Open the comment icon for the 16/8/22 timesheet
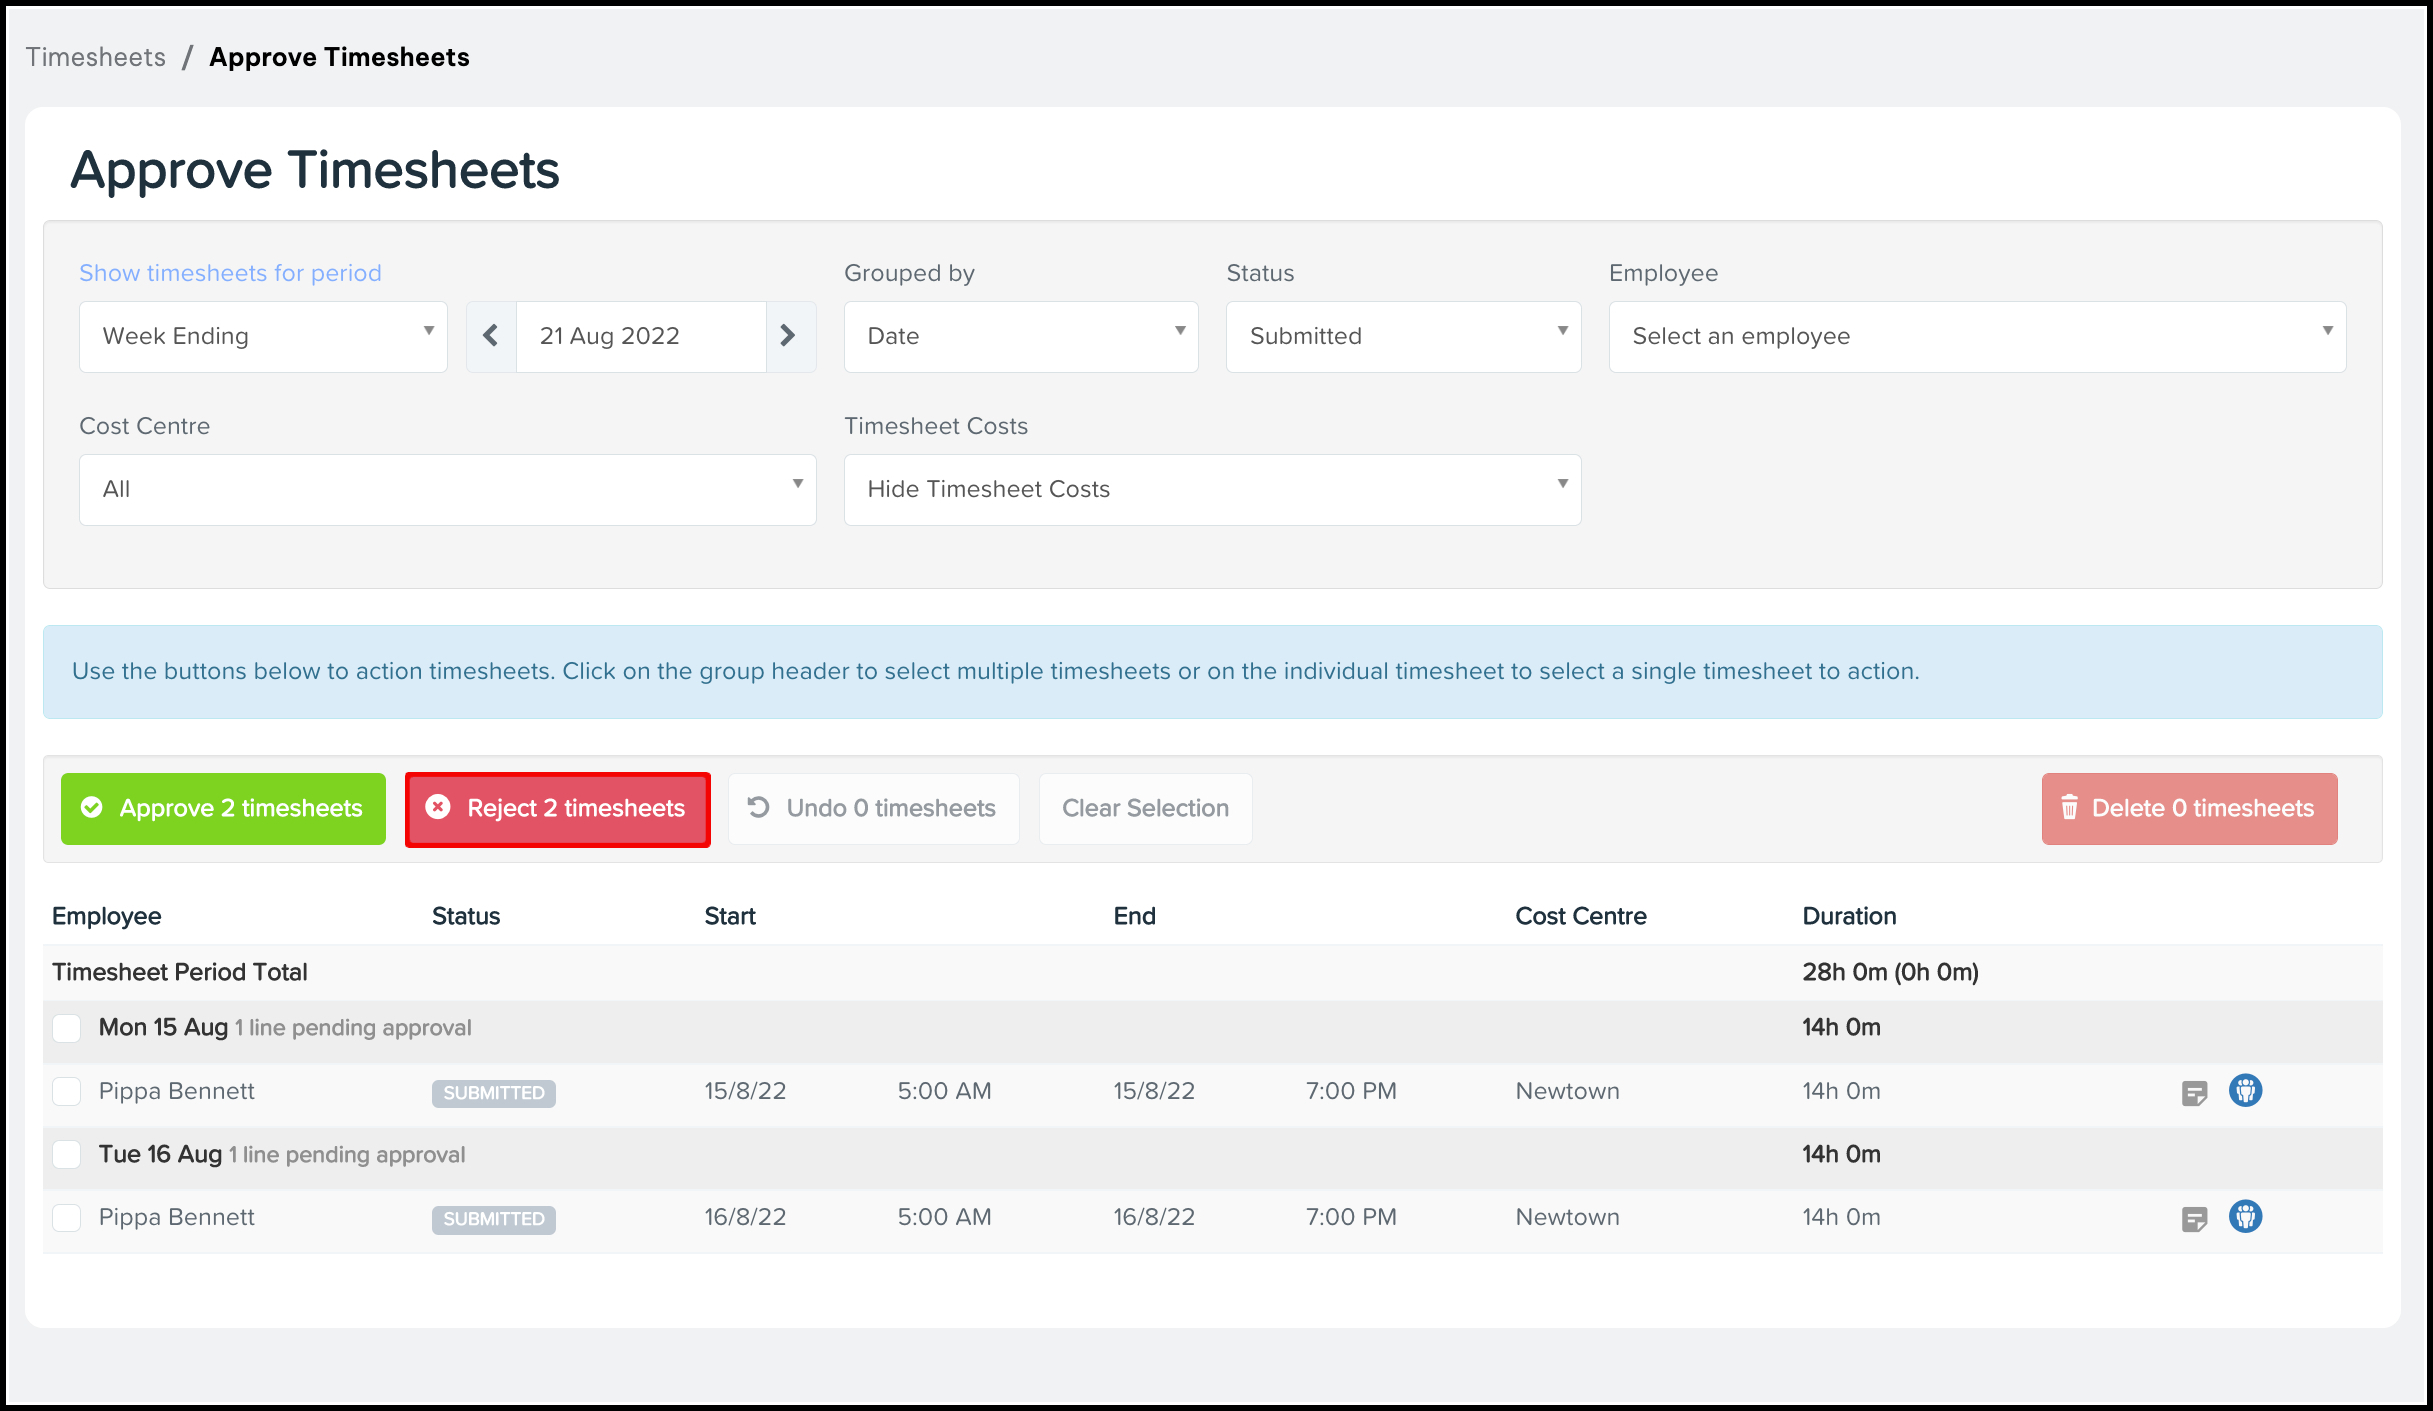 pyautogui.click(x=2194, y=1219)
